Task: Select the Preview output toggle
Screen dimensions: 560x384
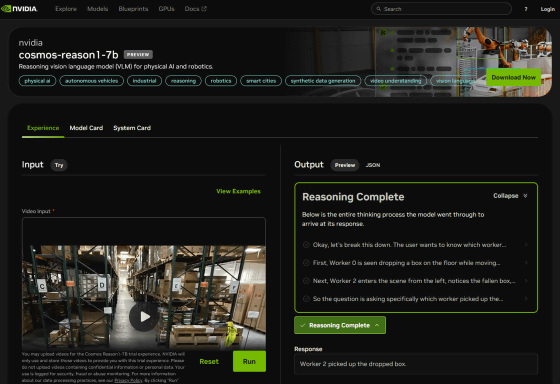Action: point(345,165)
